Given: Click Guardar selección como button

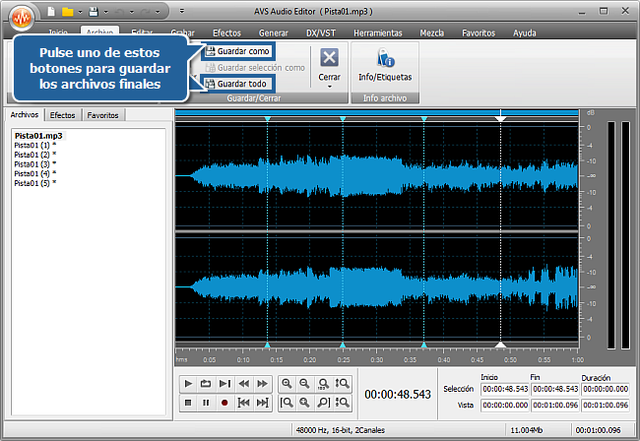Looking at the screenshot, I should (255, 68).
